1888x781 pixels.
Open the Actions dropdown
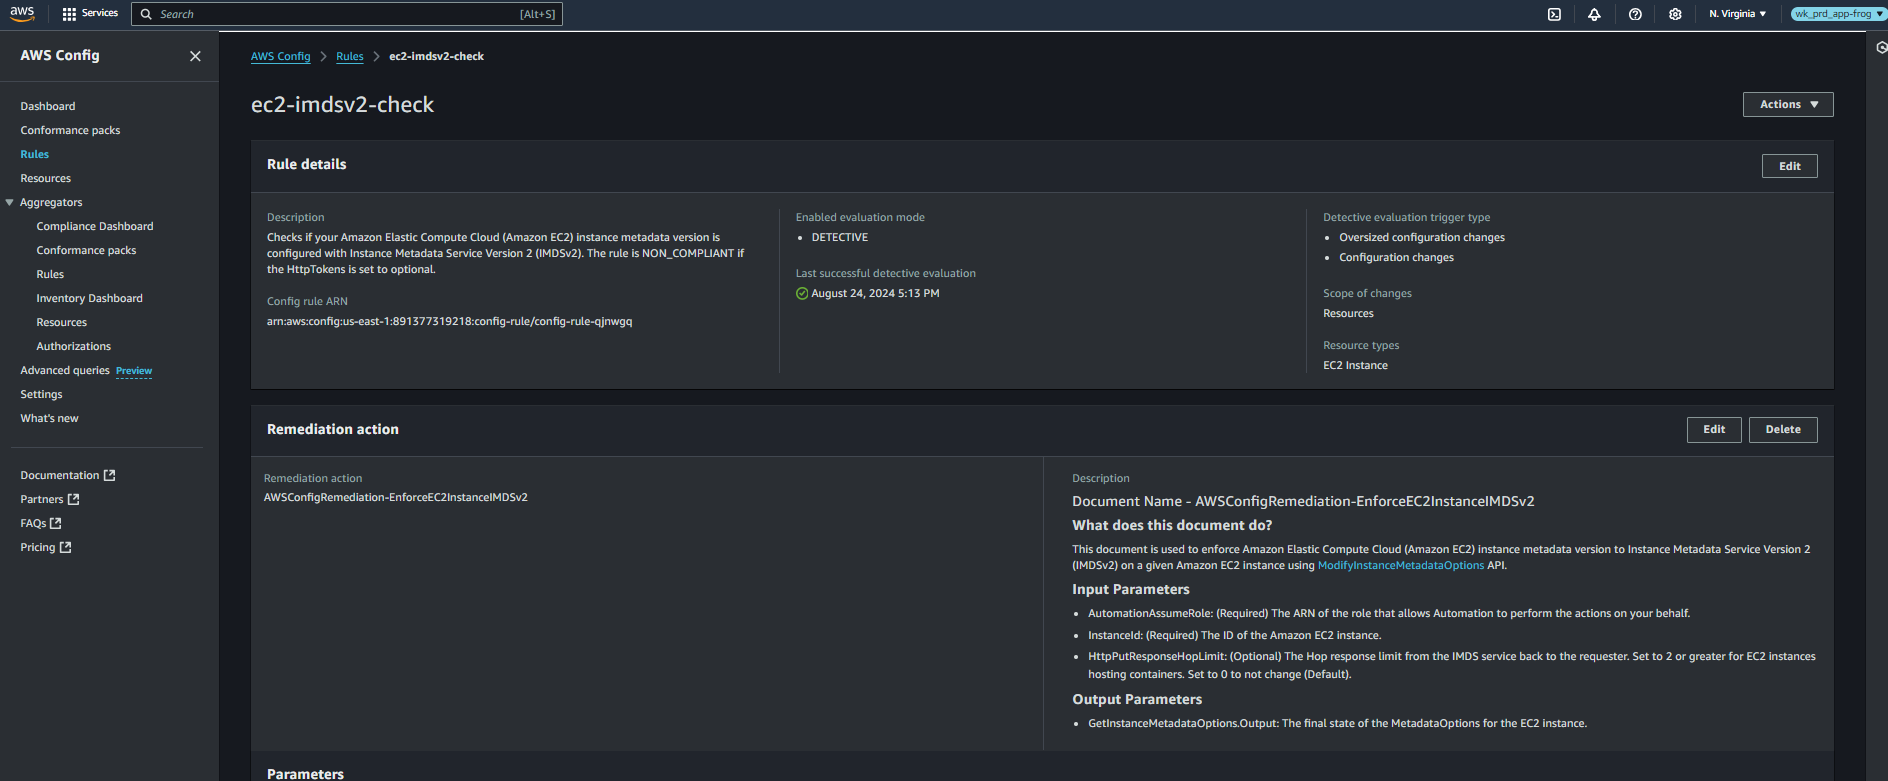[x=1788, y=104]
